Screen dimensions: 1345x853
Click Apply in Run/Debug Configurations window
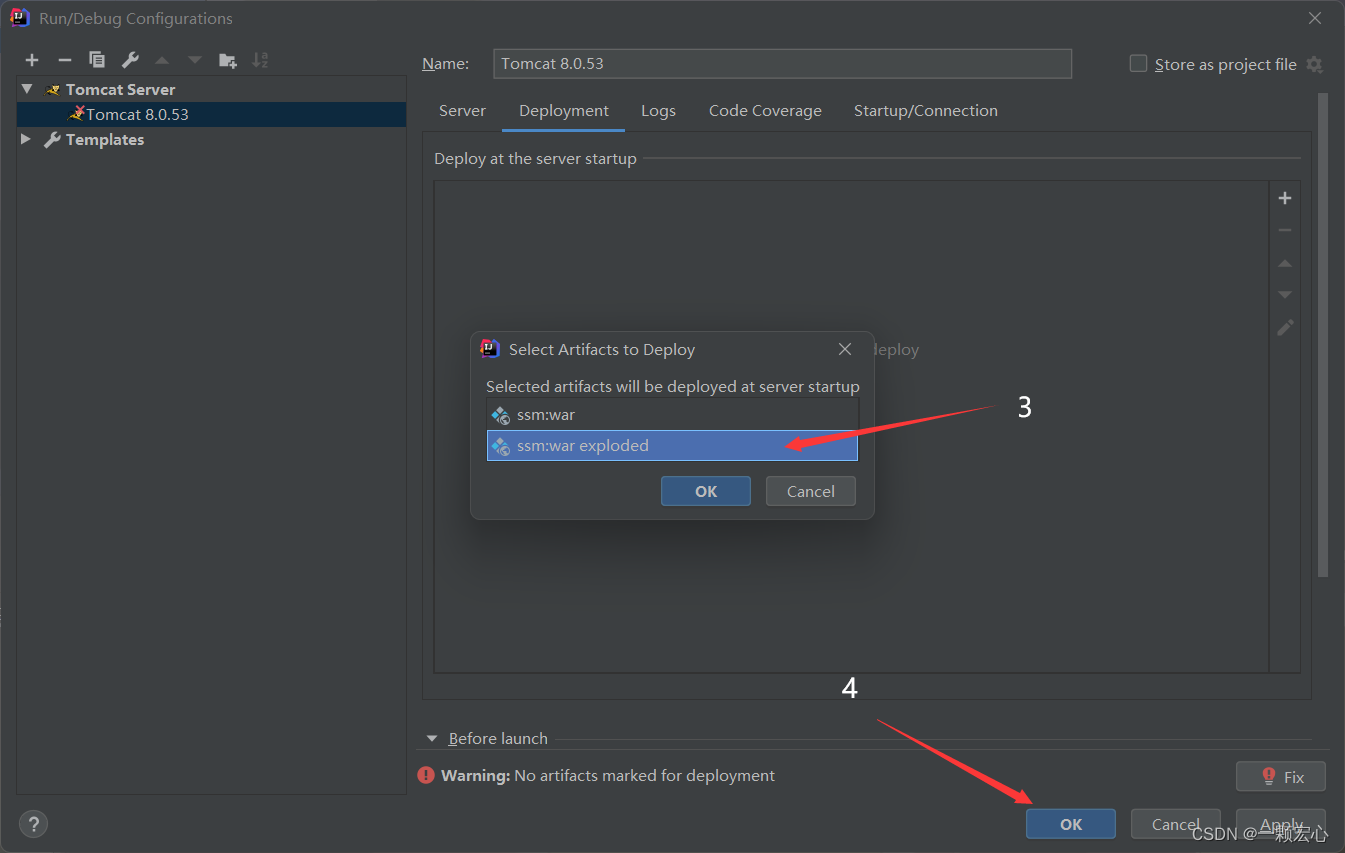(1281, 824)
